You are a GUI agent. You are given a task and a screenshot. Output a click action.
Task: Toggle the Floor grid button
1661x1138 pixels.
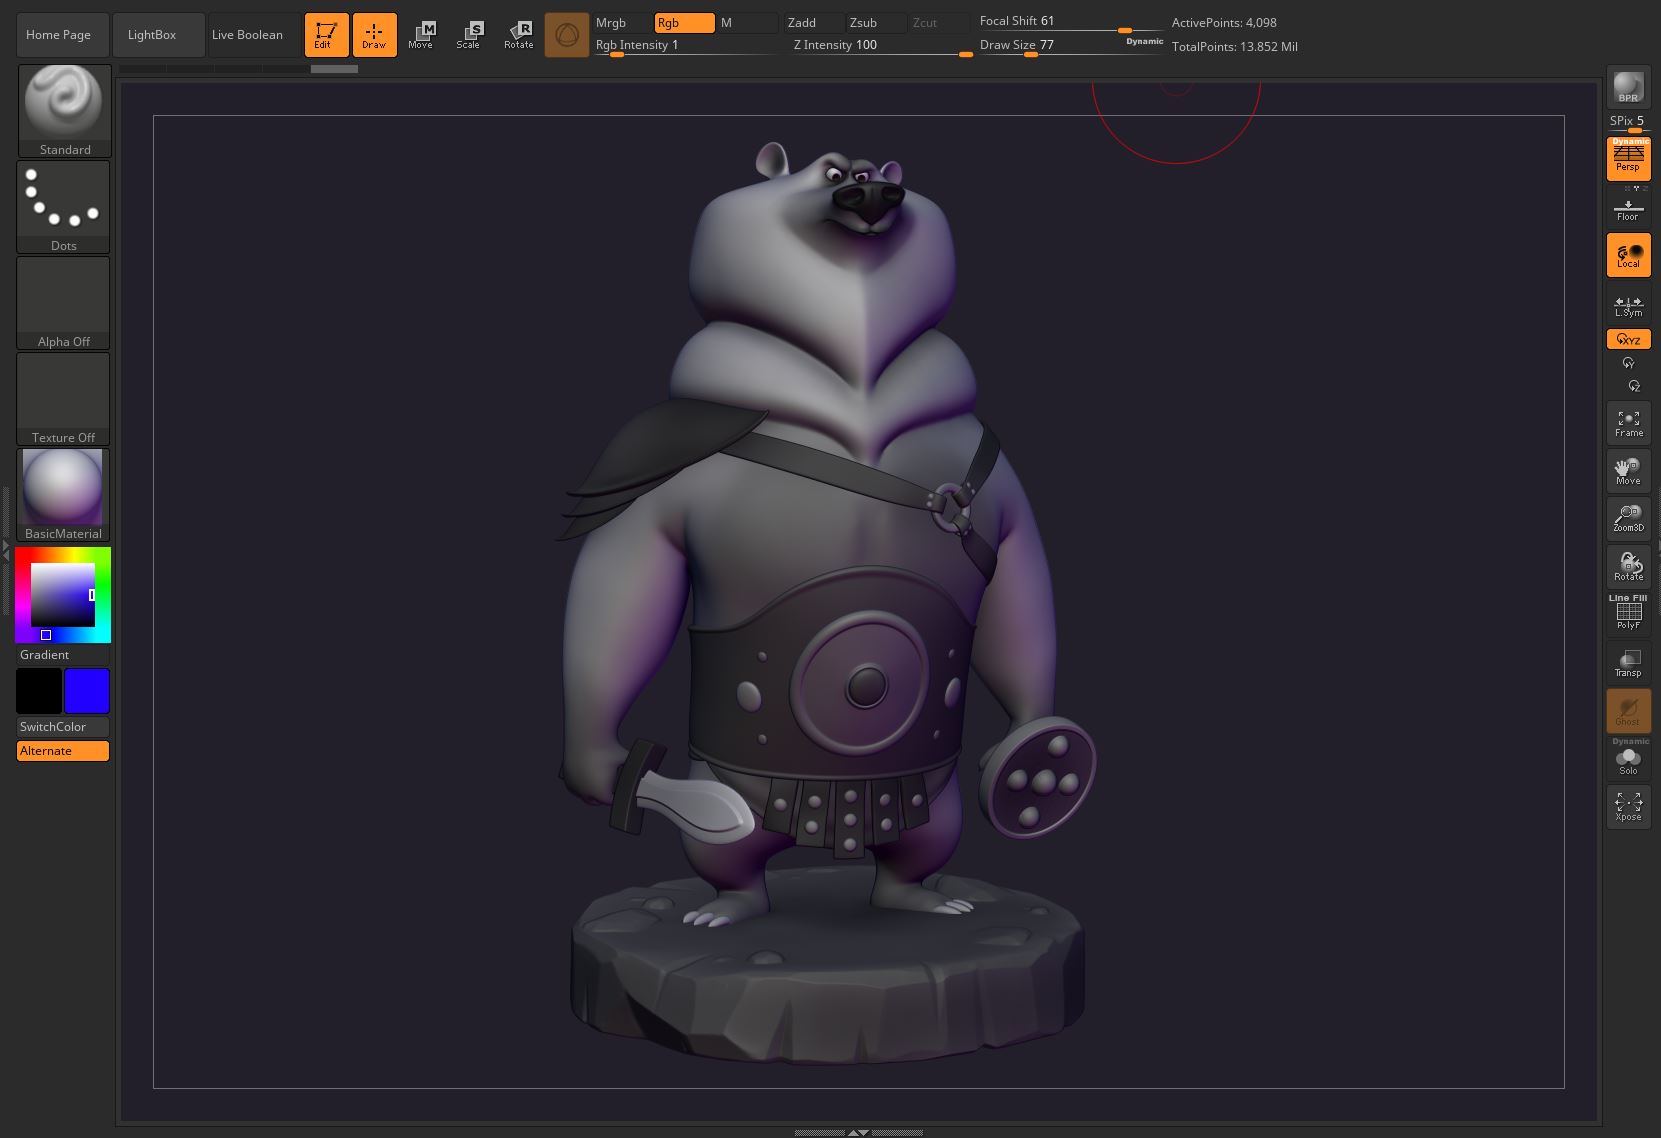point(1628,207)
